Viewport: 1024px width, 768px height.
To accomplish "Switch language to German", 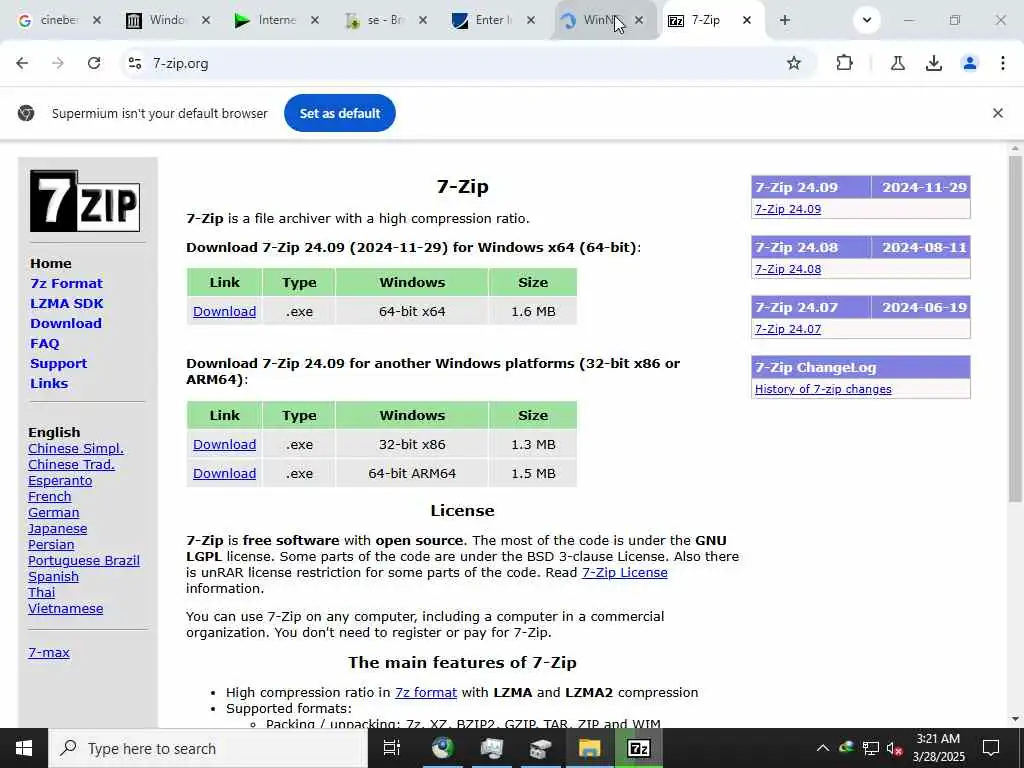I will 54,513.
